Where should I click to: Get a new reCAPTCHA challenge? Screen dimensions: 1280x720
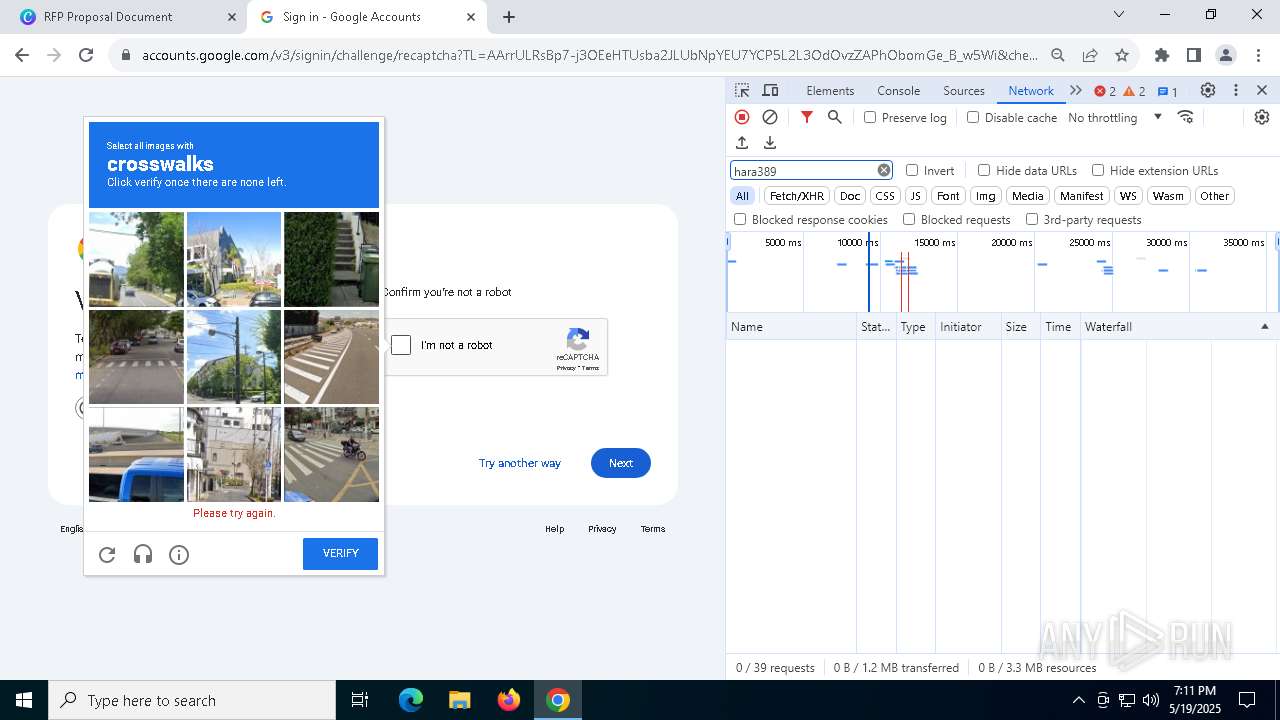click(x=107, y=554)
